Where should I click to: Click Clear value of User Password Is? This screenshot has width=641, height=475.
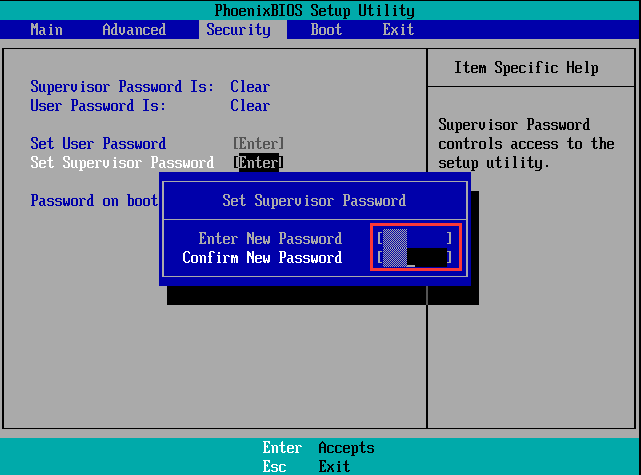point(250,106)
